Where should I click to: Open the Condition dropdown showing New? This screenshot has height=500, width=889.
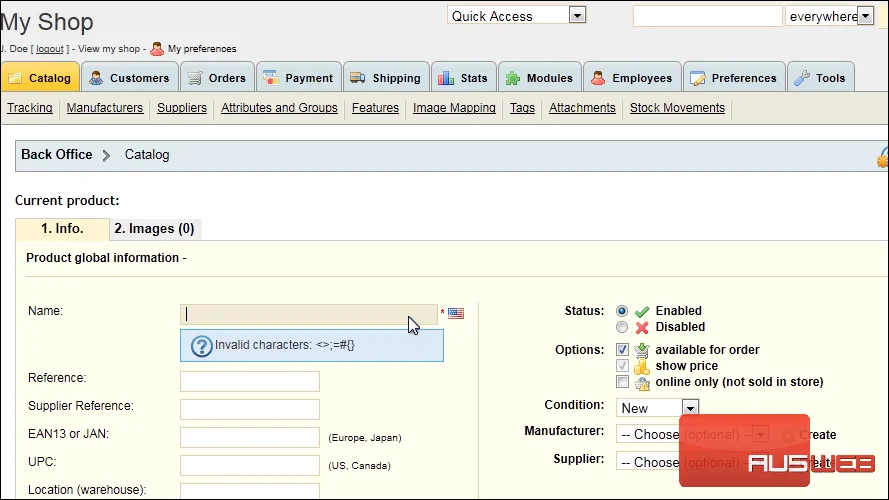tap(657, 408)
